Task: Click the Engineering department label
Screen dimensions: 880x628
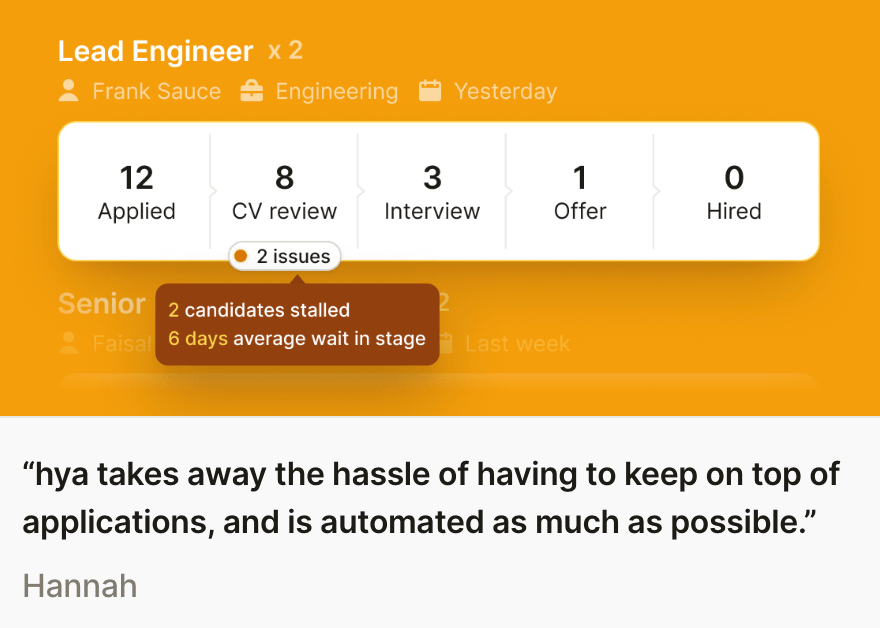Action: [x=337, y=91]
